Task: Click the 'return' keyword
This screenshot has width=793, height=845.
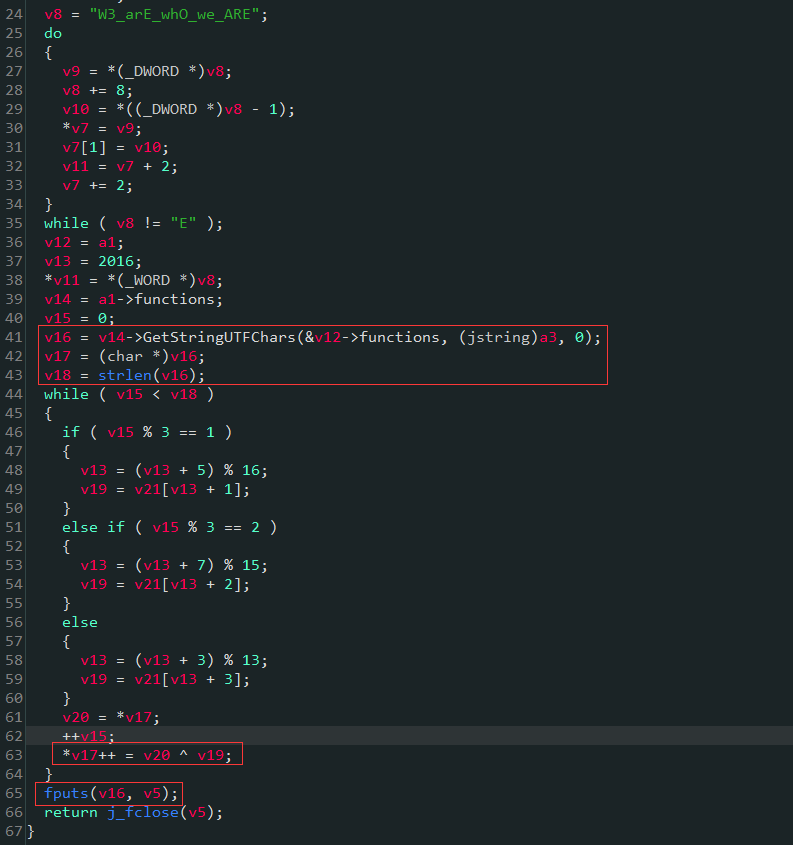Action: coord(71,812)
